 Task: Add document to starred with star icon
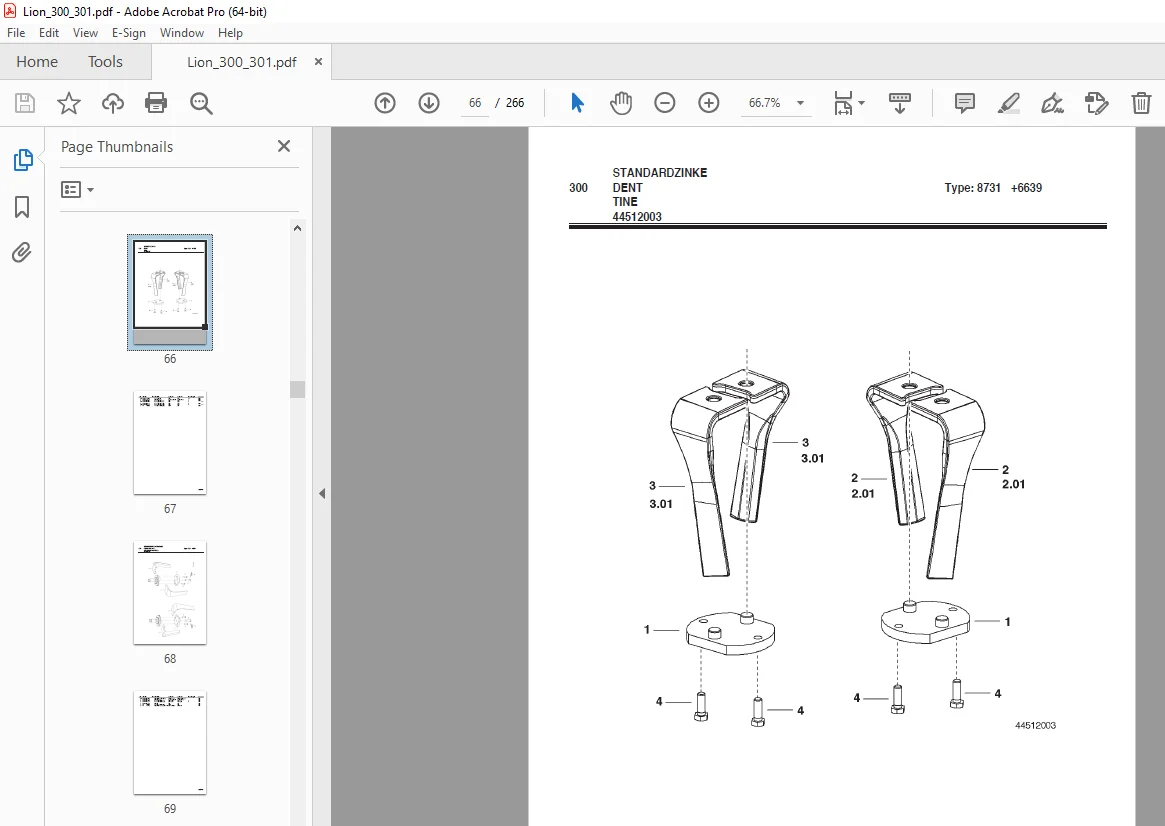[x=69, y=103]
